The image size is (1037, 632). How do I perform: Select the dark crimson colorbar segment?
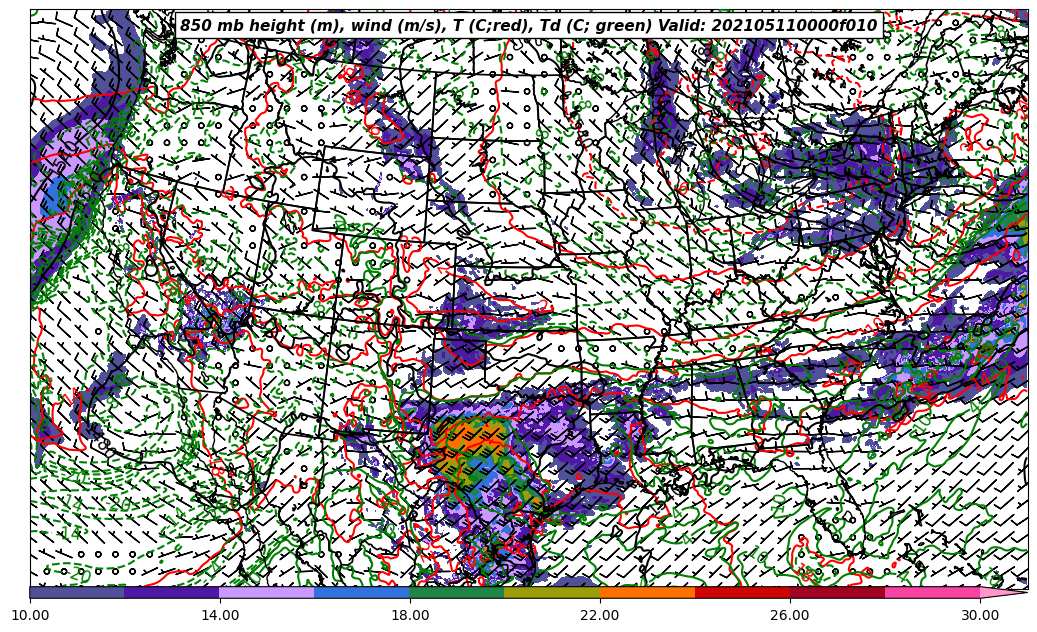[837, 593]
